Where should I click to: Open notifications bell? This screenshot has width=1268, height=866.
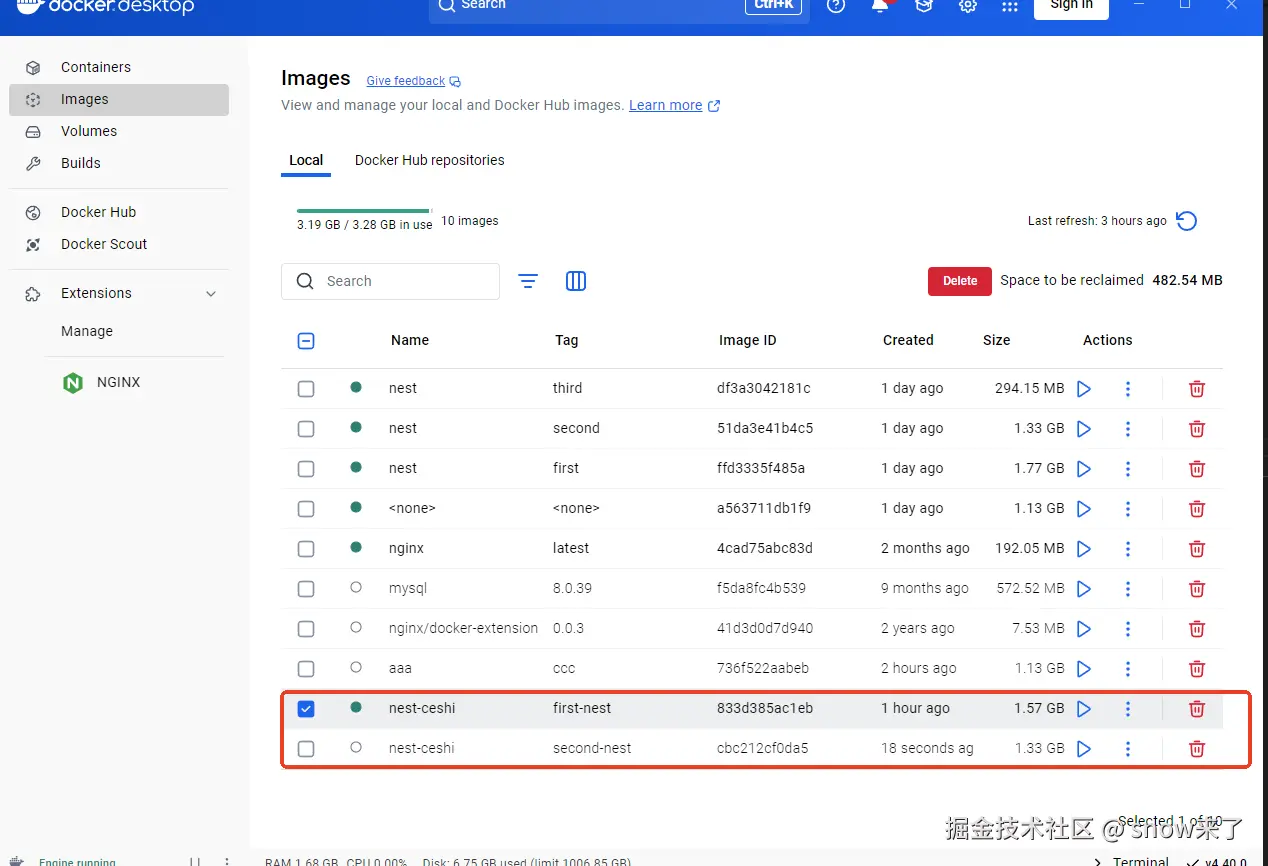coord(881,6)
